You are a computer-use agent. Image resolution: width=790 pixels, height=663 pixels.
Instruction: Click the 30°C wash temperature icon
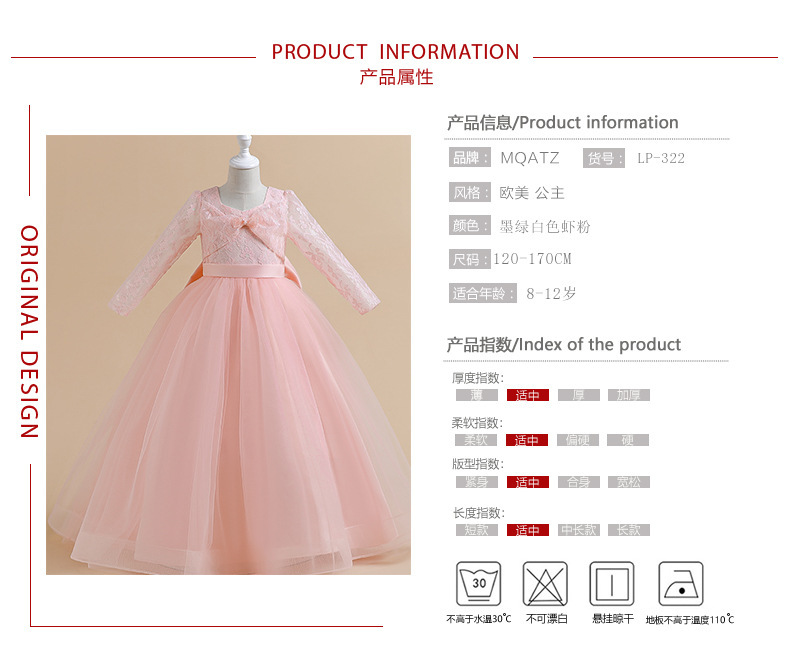tap(478, 583)
